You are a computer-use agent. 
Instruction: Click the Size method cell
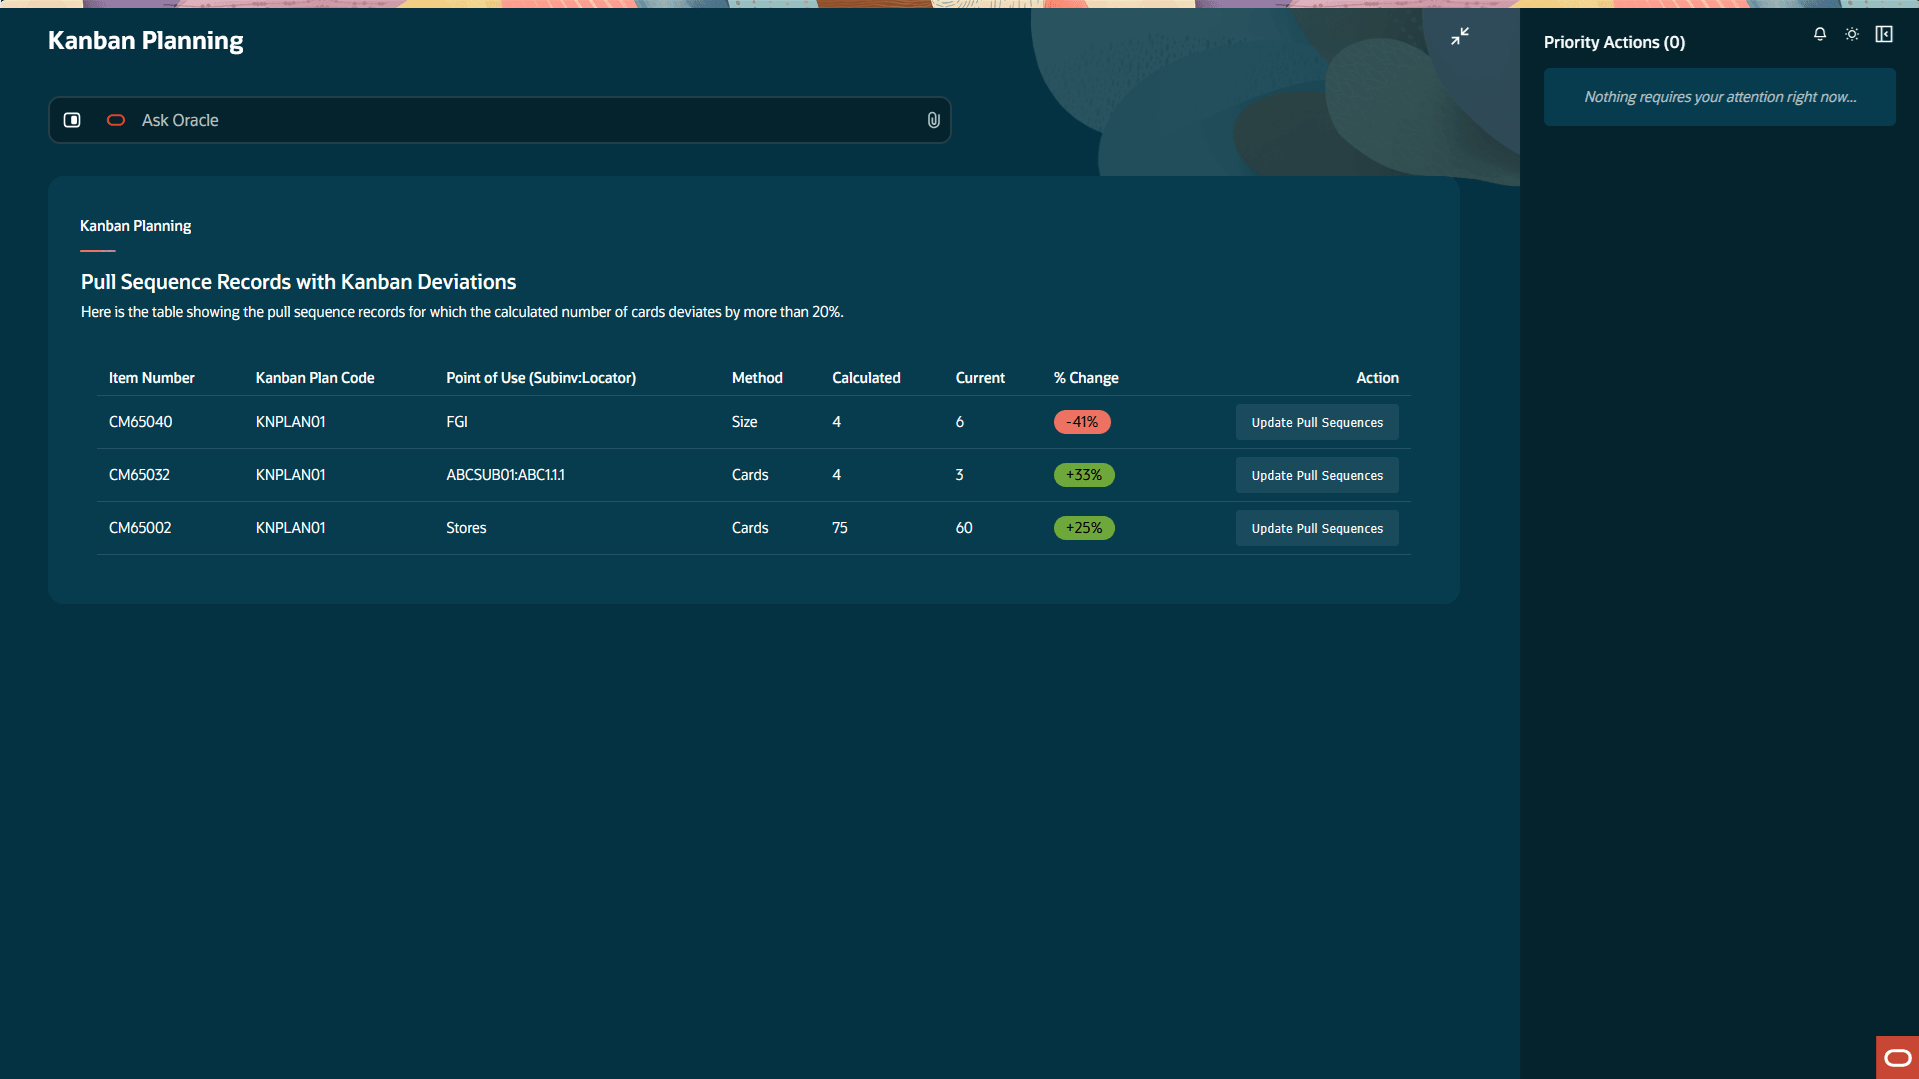(744, 422)
